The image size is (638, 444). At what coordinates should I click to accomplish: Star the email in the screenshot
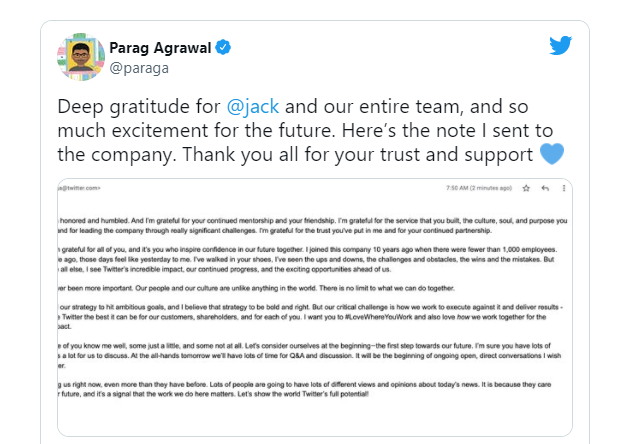(x=526, y=188)
